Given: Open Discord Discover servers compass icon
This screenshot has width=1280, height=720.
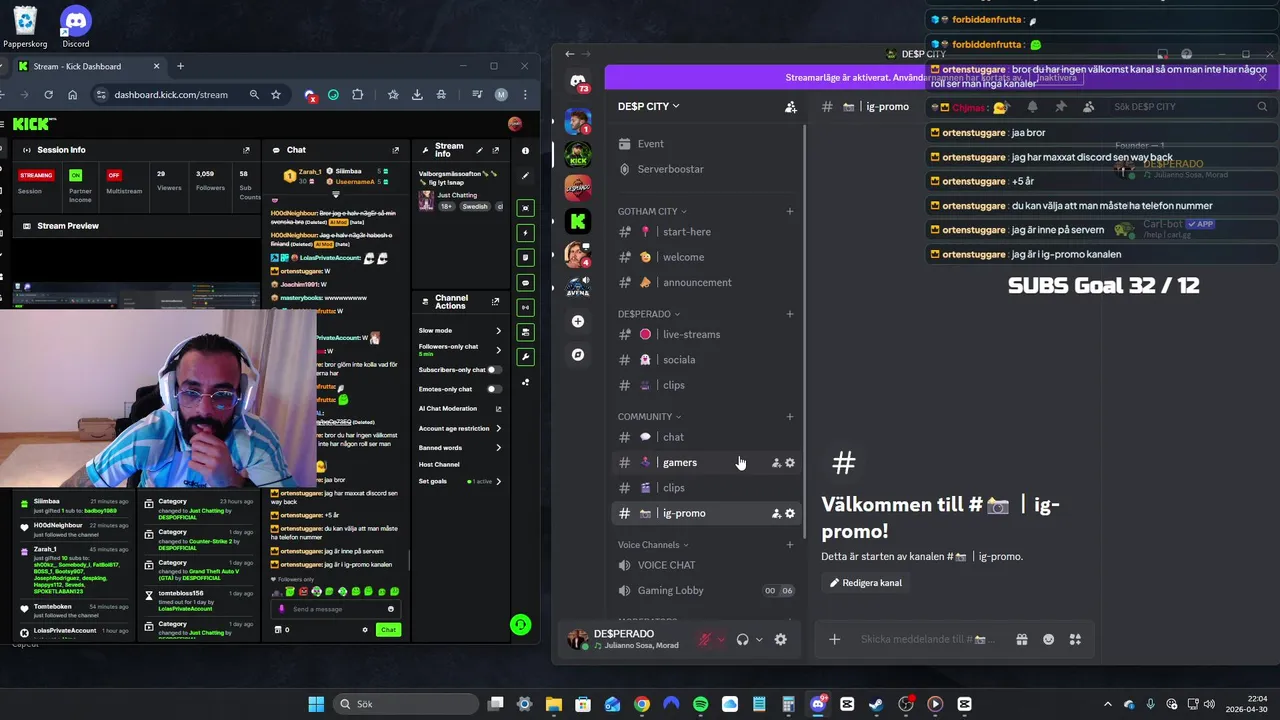Looking at the screenshot, I should click(578, 355).
